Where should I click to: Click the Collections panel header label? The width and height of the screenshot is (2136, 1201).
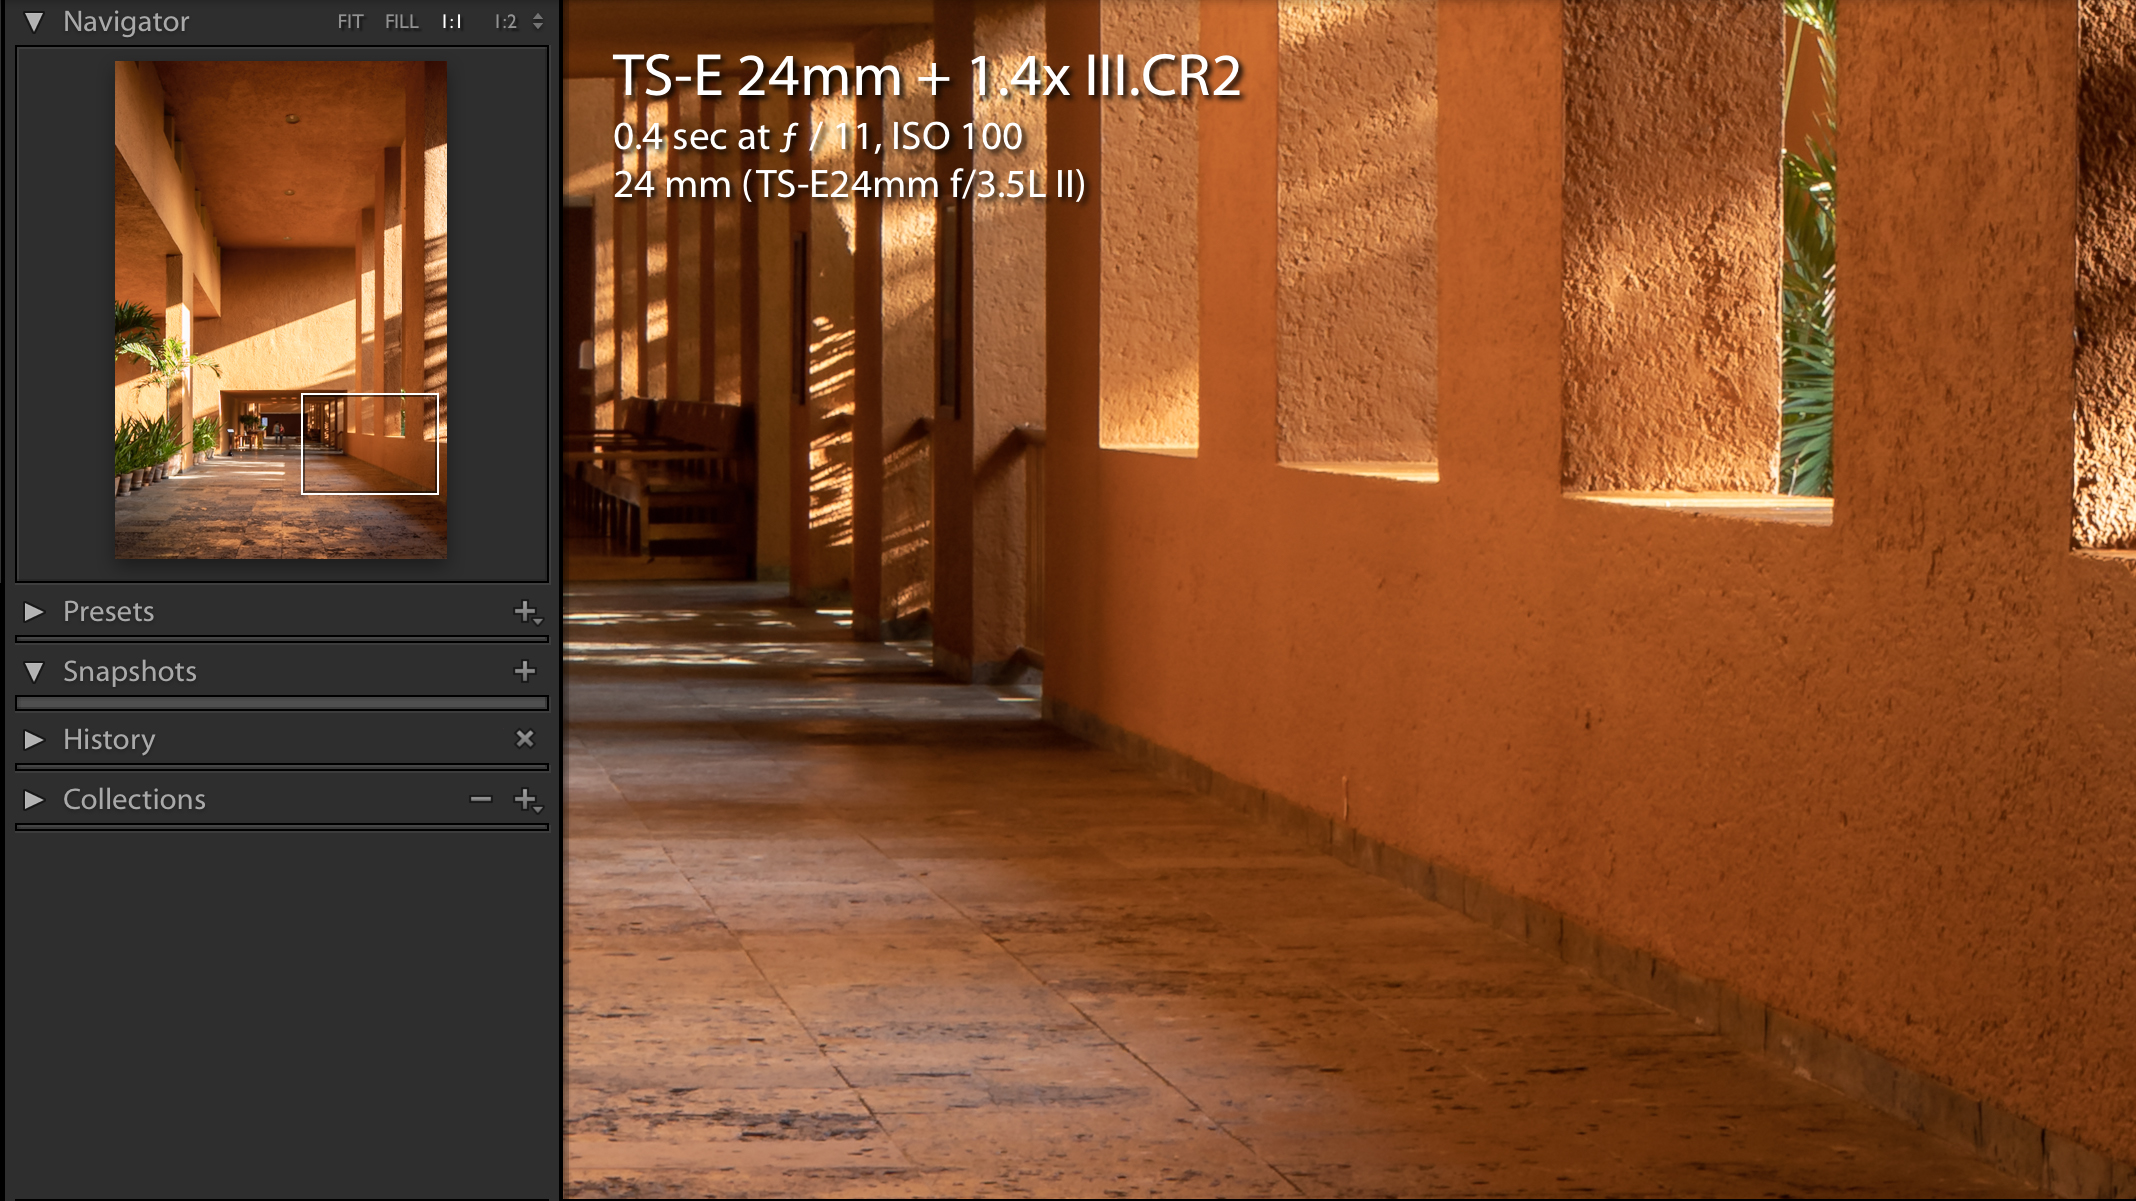click(134, 799)
